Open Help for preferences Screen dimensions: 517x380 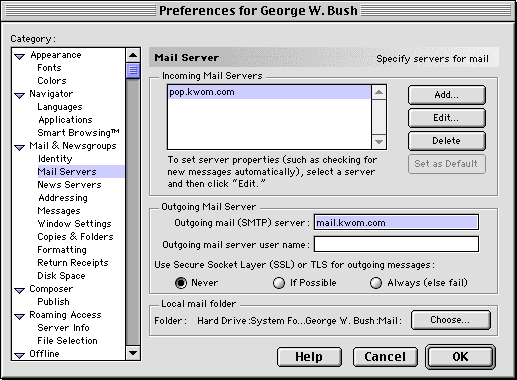point(309,357)
